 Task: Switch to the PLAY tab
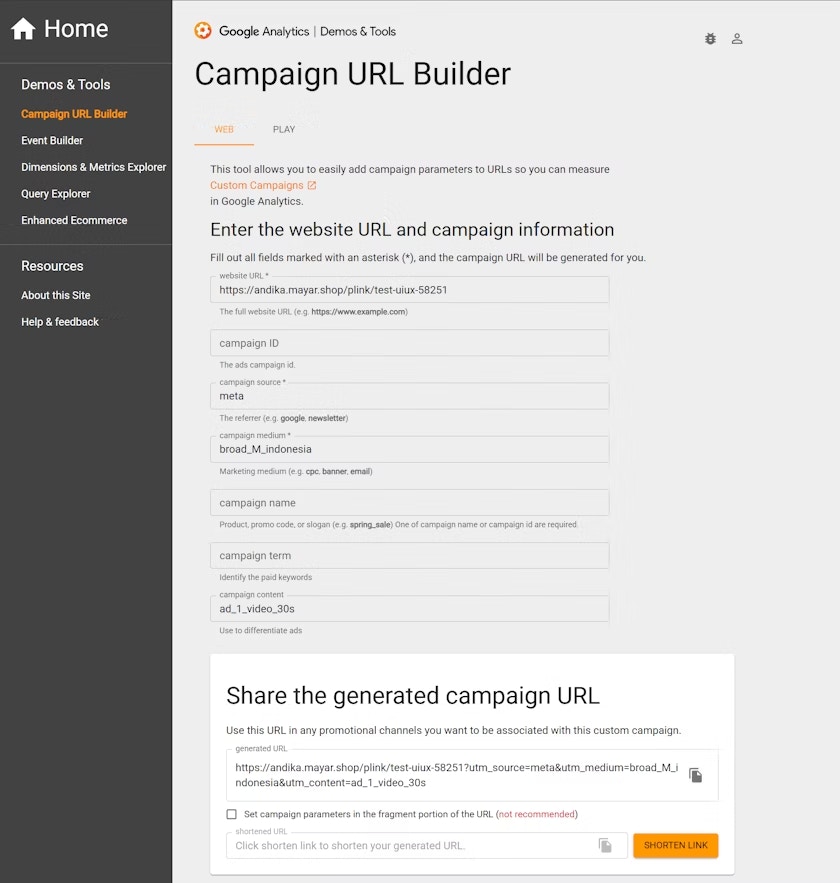pos(284,130)
